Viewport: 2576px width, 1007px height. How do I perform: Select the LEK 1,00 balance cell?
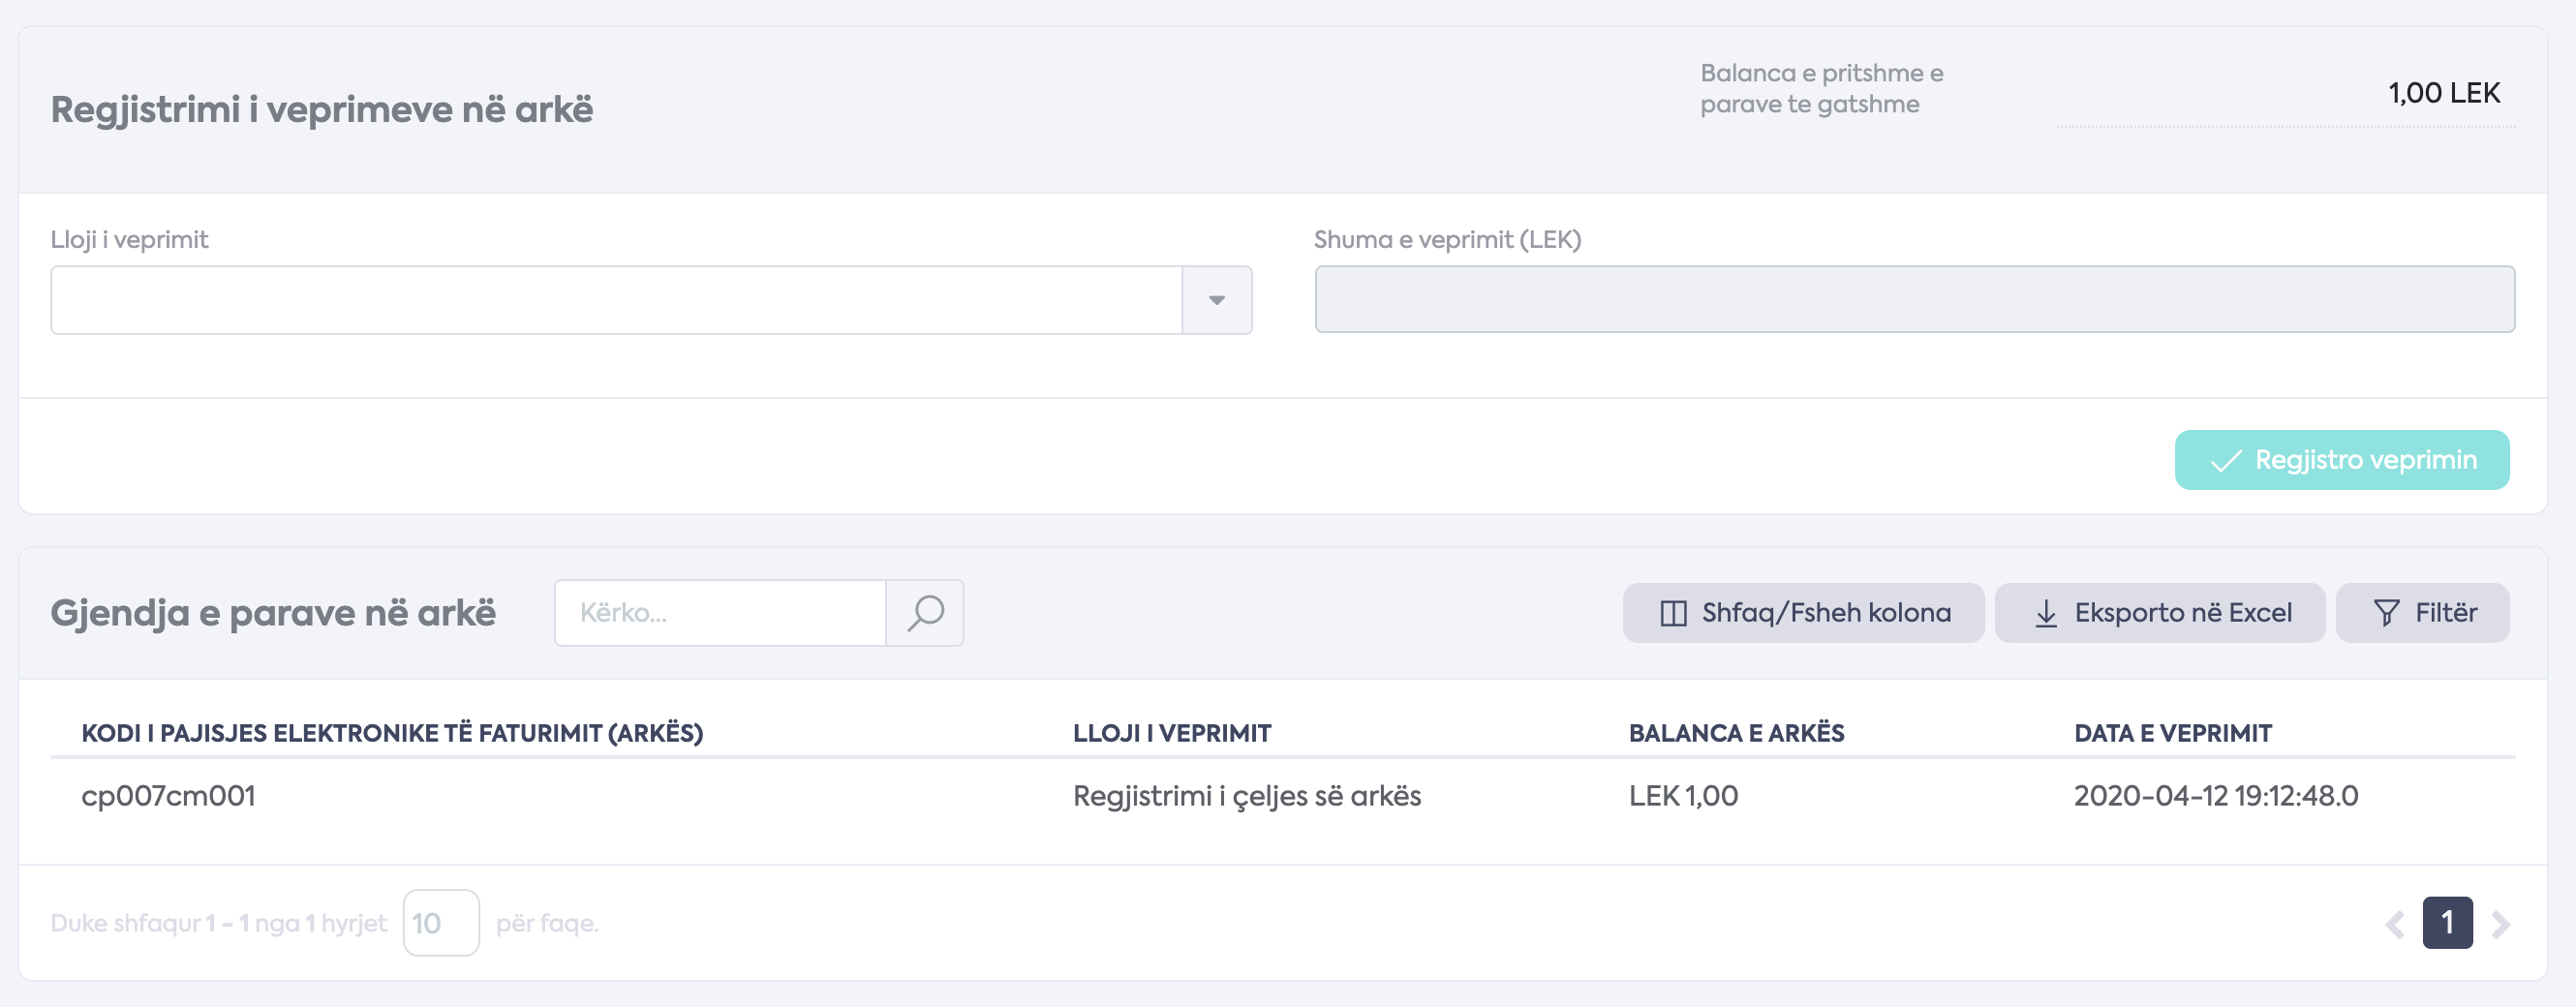pyautogui.click(x=1683, y=796)
